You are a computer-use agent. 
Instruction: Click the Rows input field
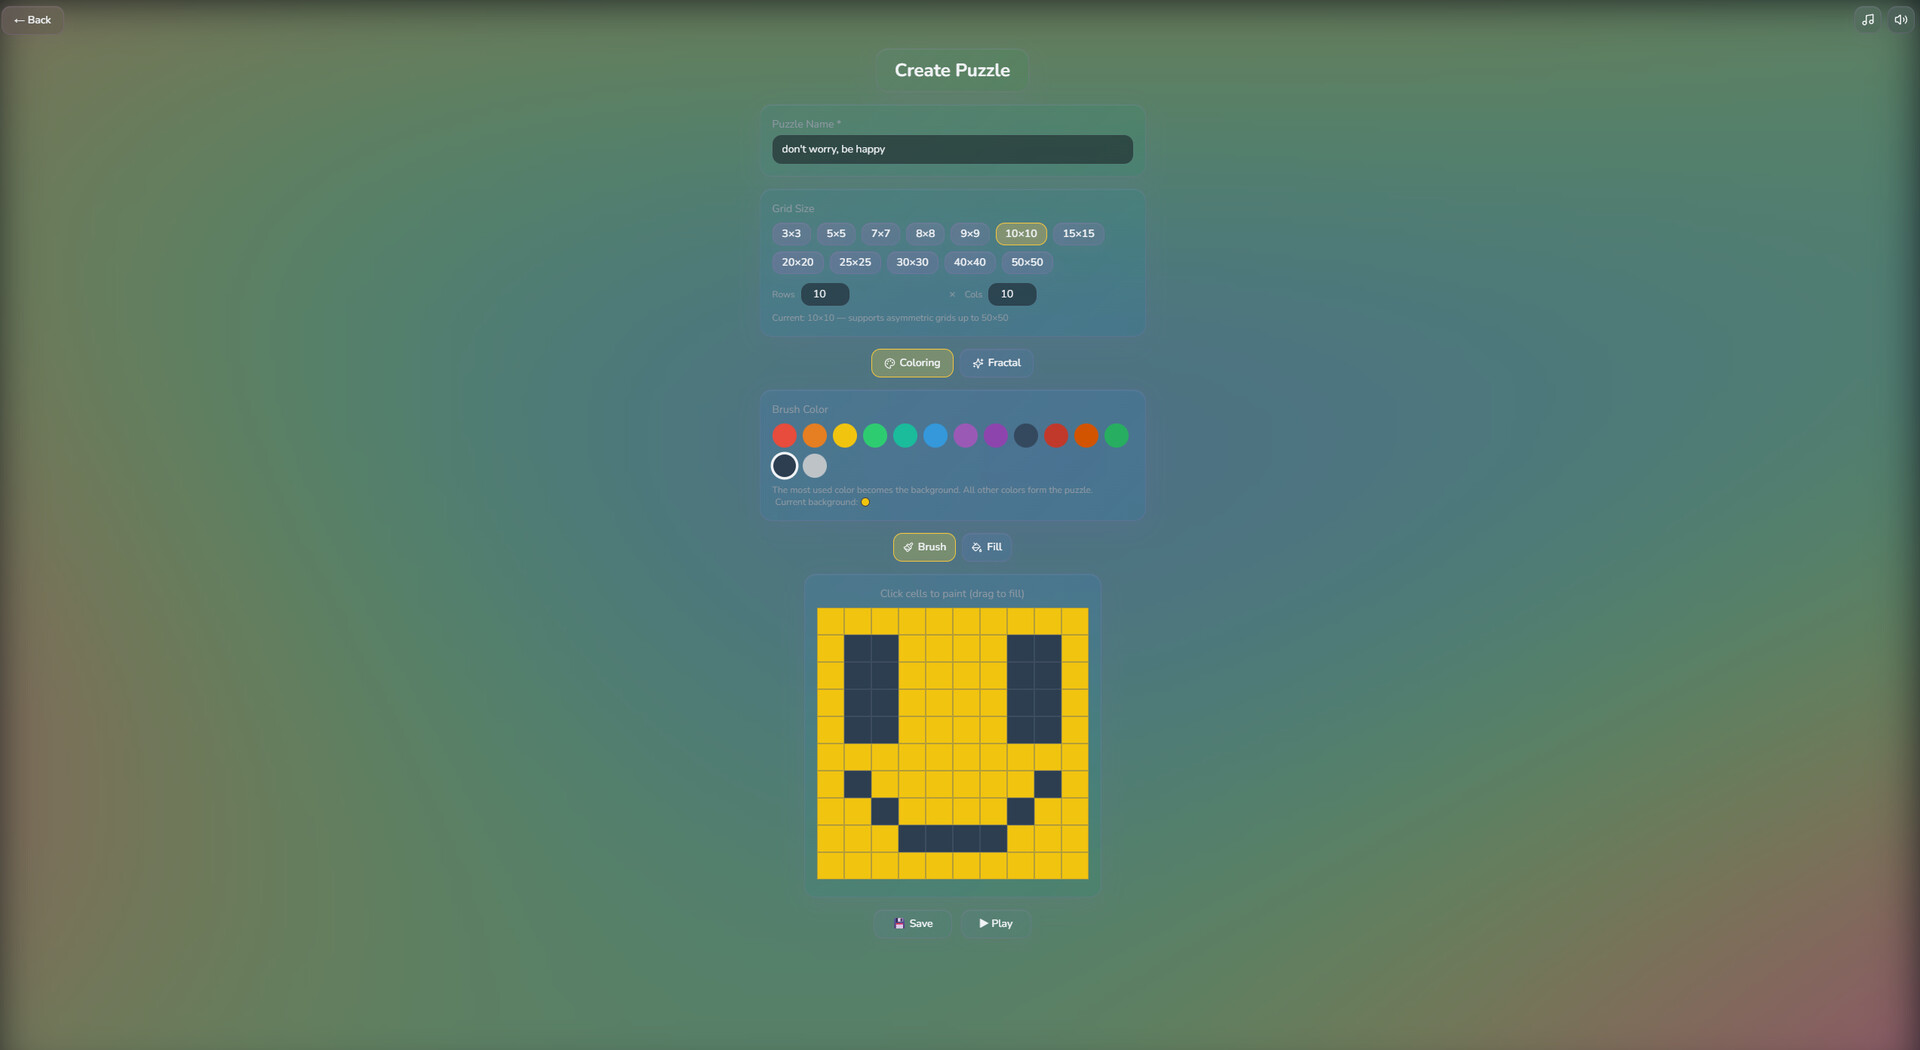tap(824, 294)
